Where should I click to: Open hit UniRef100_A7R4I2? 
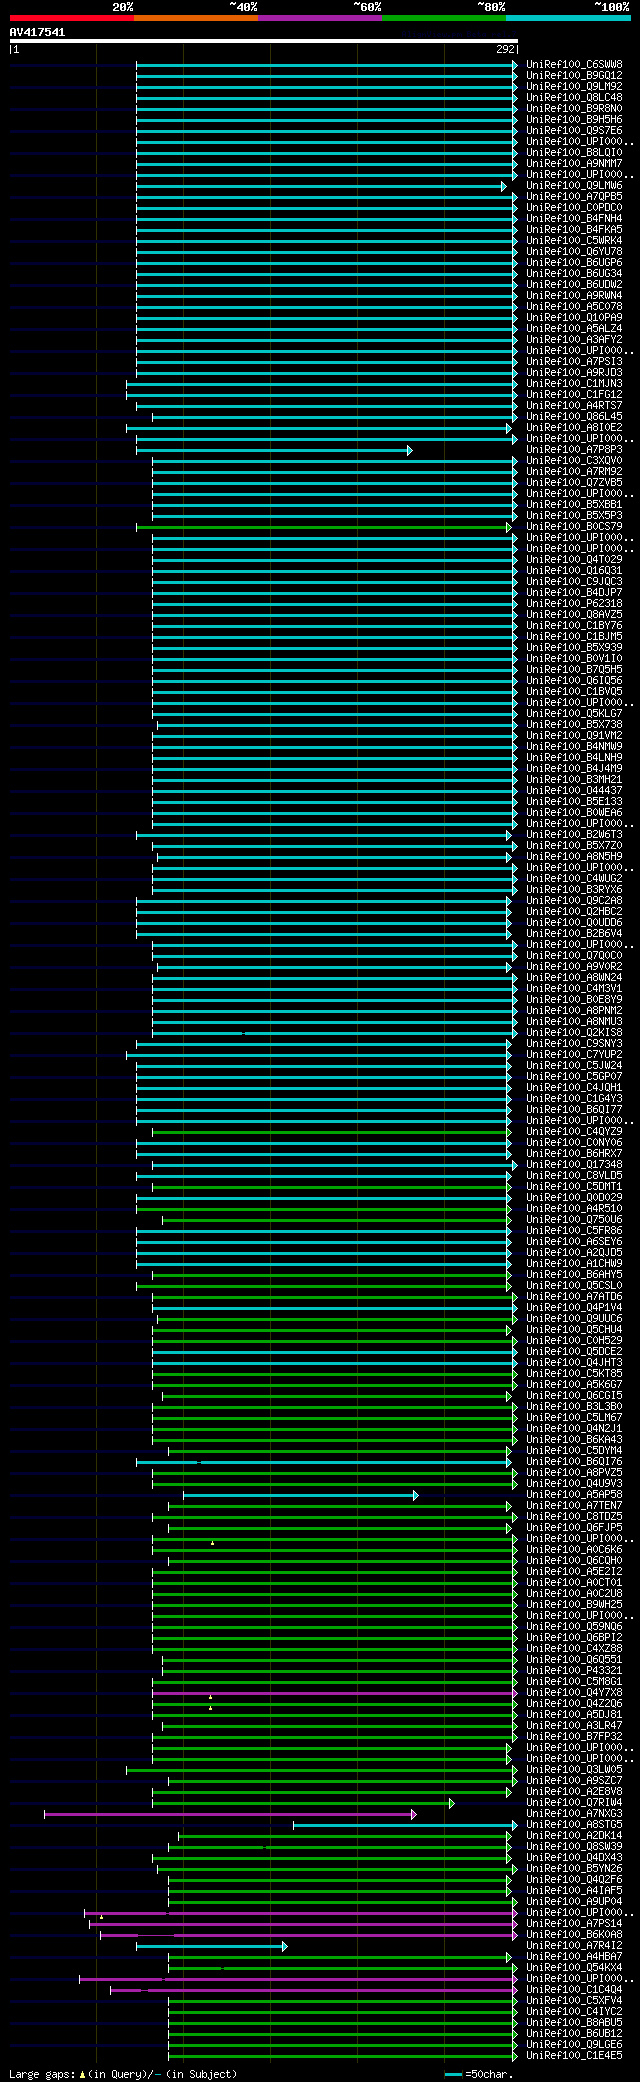point(574,1946)
